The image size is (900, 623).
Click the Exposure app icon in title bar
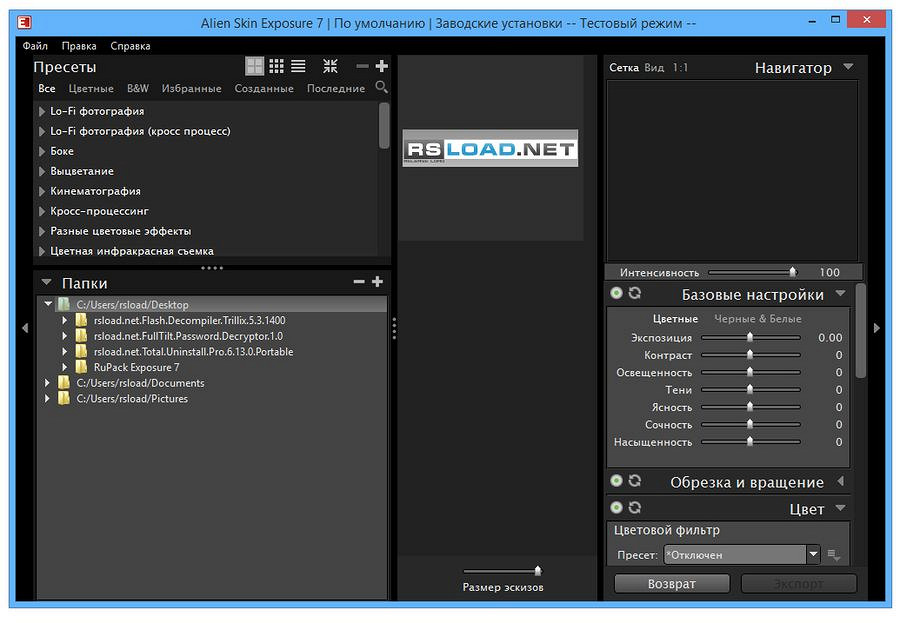[24, 22]
